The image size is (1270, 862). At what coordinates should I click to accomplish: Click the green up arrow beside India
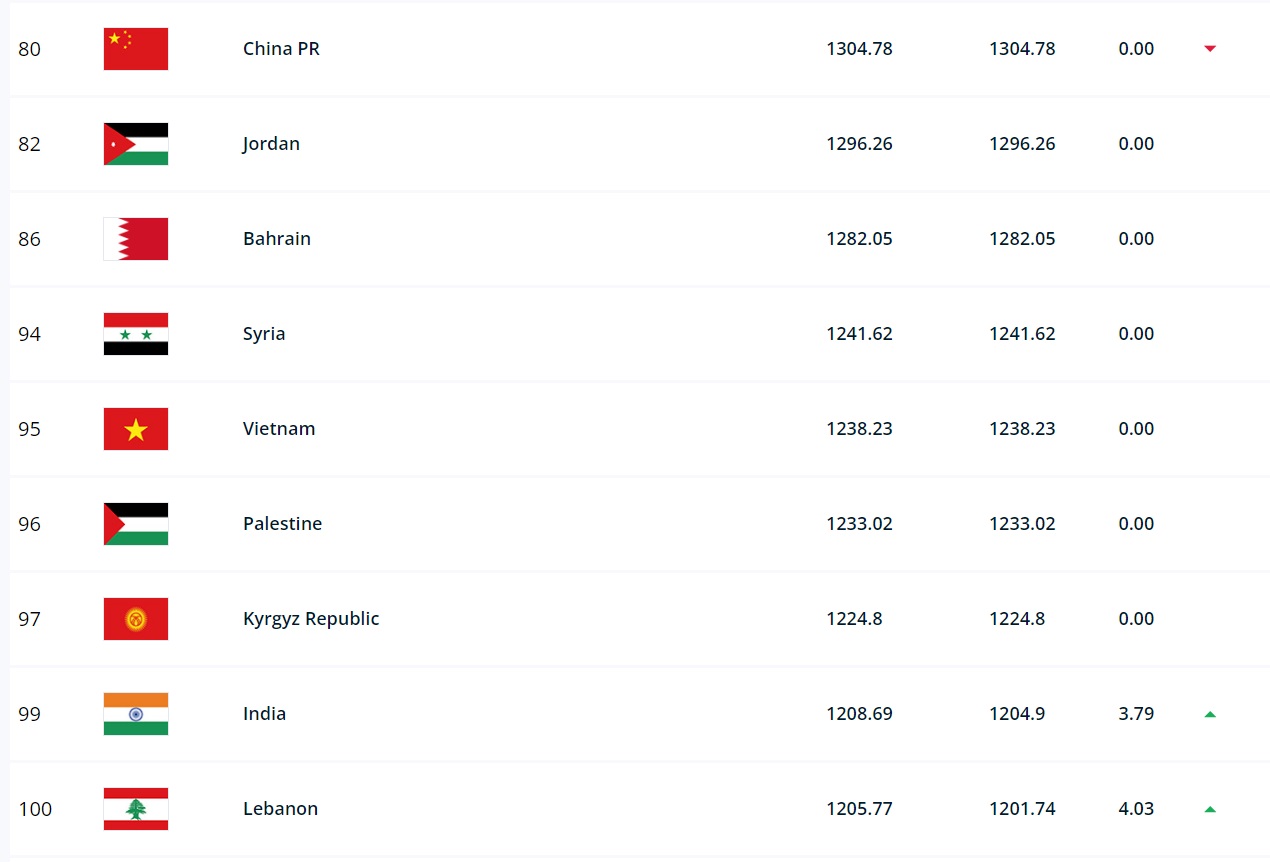click(x=1210, y=714)
